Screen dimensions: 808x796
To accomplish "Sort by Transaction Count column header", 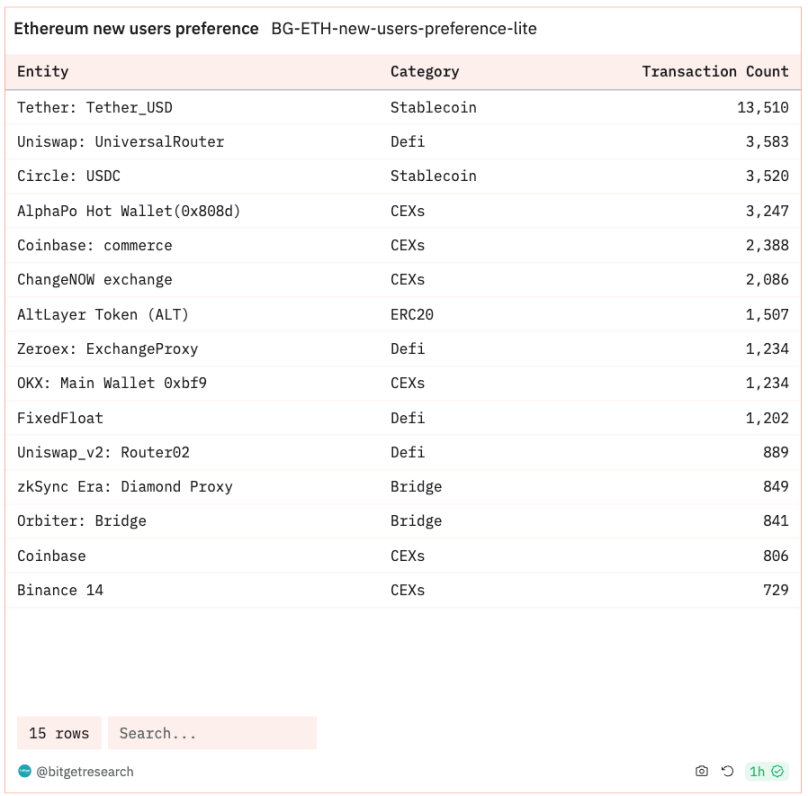I will [x=715, y=72].
